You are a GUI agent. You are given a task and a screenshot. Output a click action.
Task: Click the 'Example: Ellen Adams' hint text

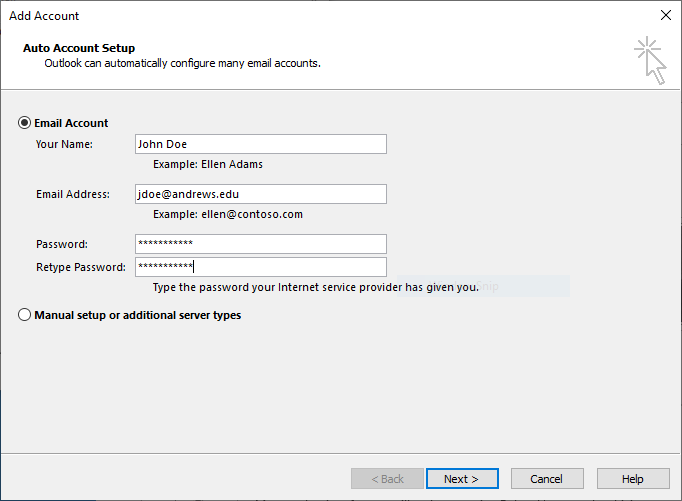pyautogui.click(x=208, y=164)
